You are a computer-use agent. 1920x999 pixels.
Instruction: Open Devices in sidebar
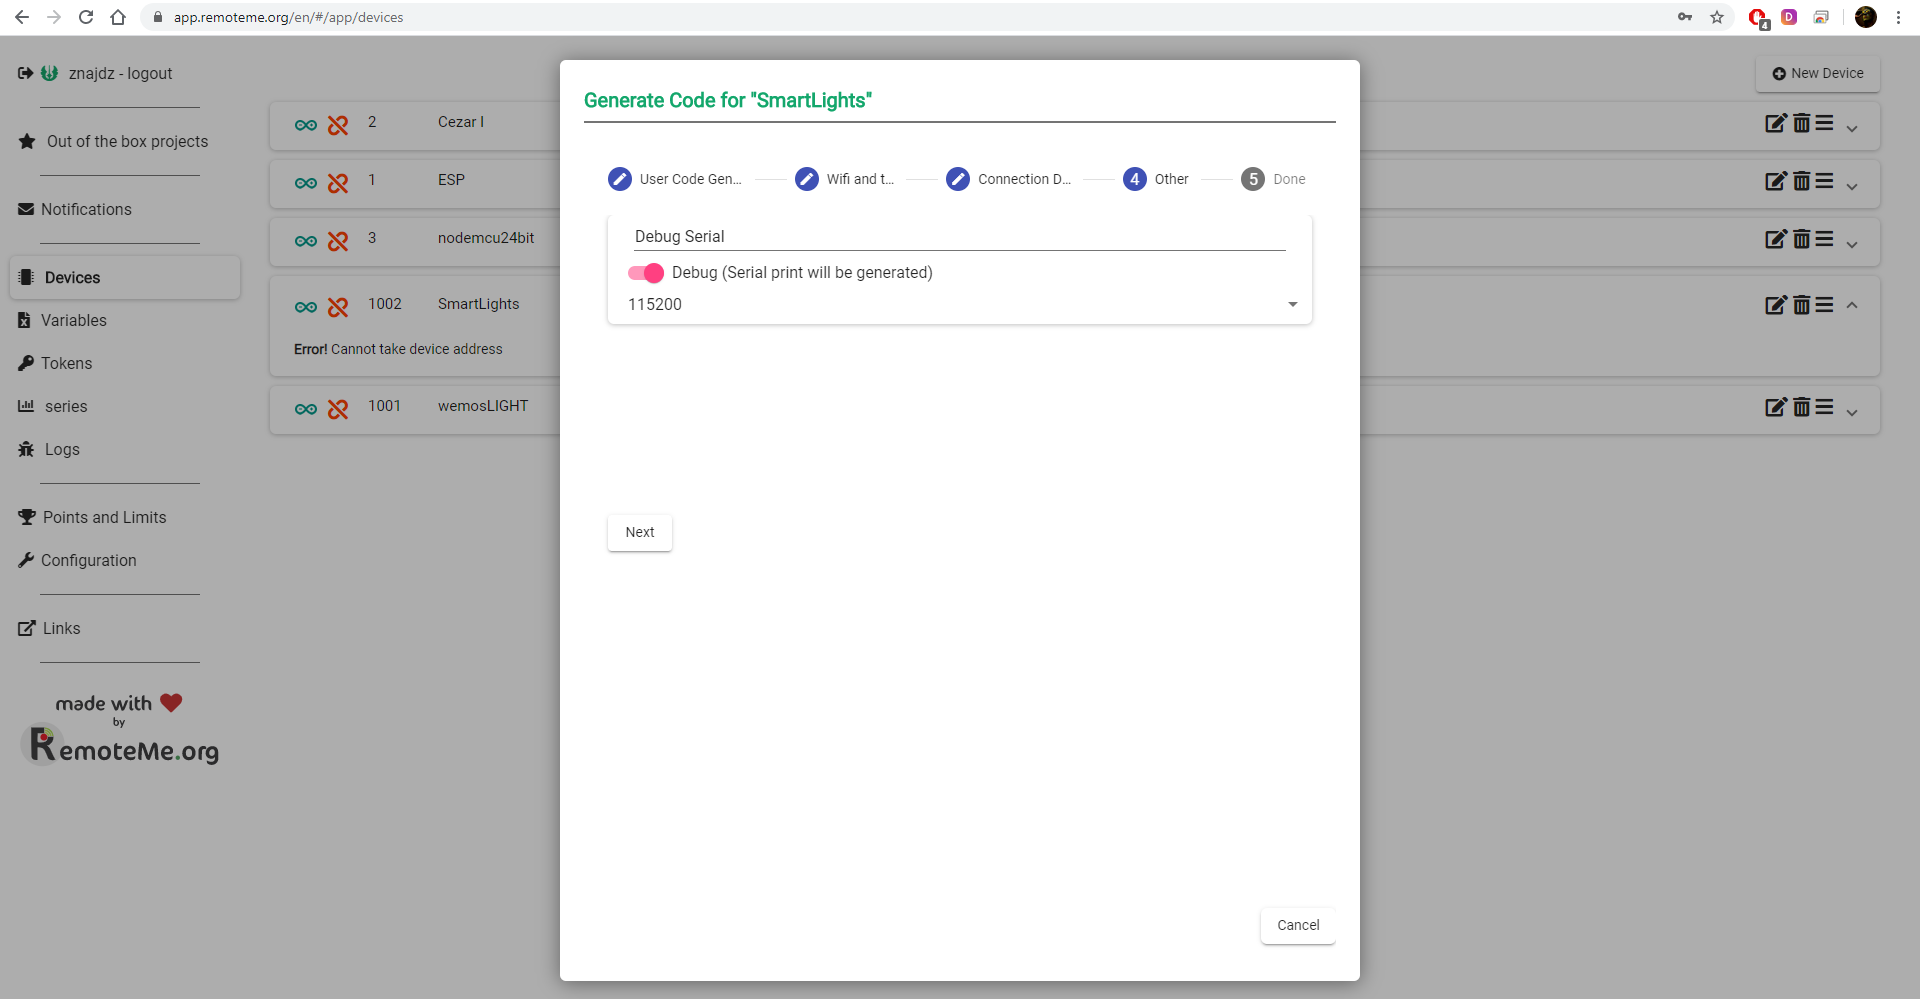coord(125,277)
